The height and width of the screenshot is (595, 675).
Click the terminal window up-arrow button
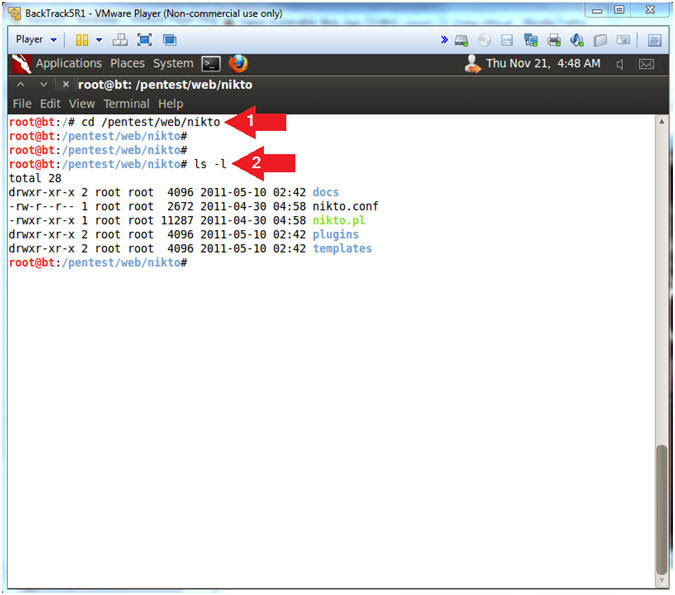coord(20,84)
